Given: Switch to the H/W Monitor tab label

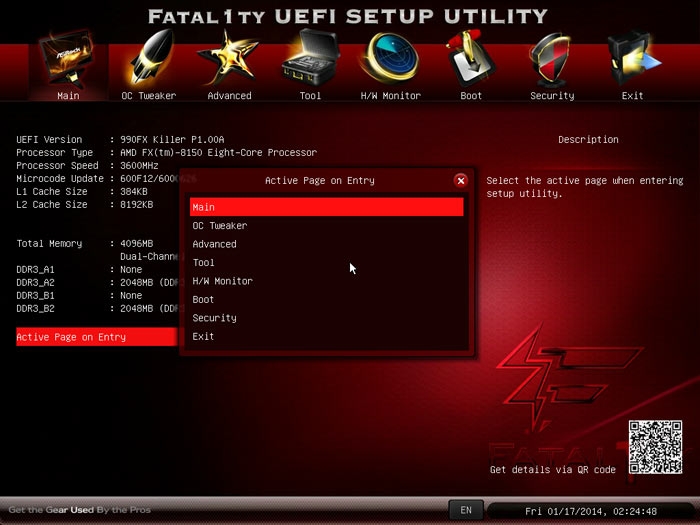Looking at the screenshot, I should point(391,96).
